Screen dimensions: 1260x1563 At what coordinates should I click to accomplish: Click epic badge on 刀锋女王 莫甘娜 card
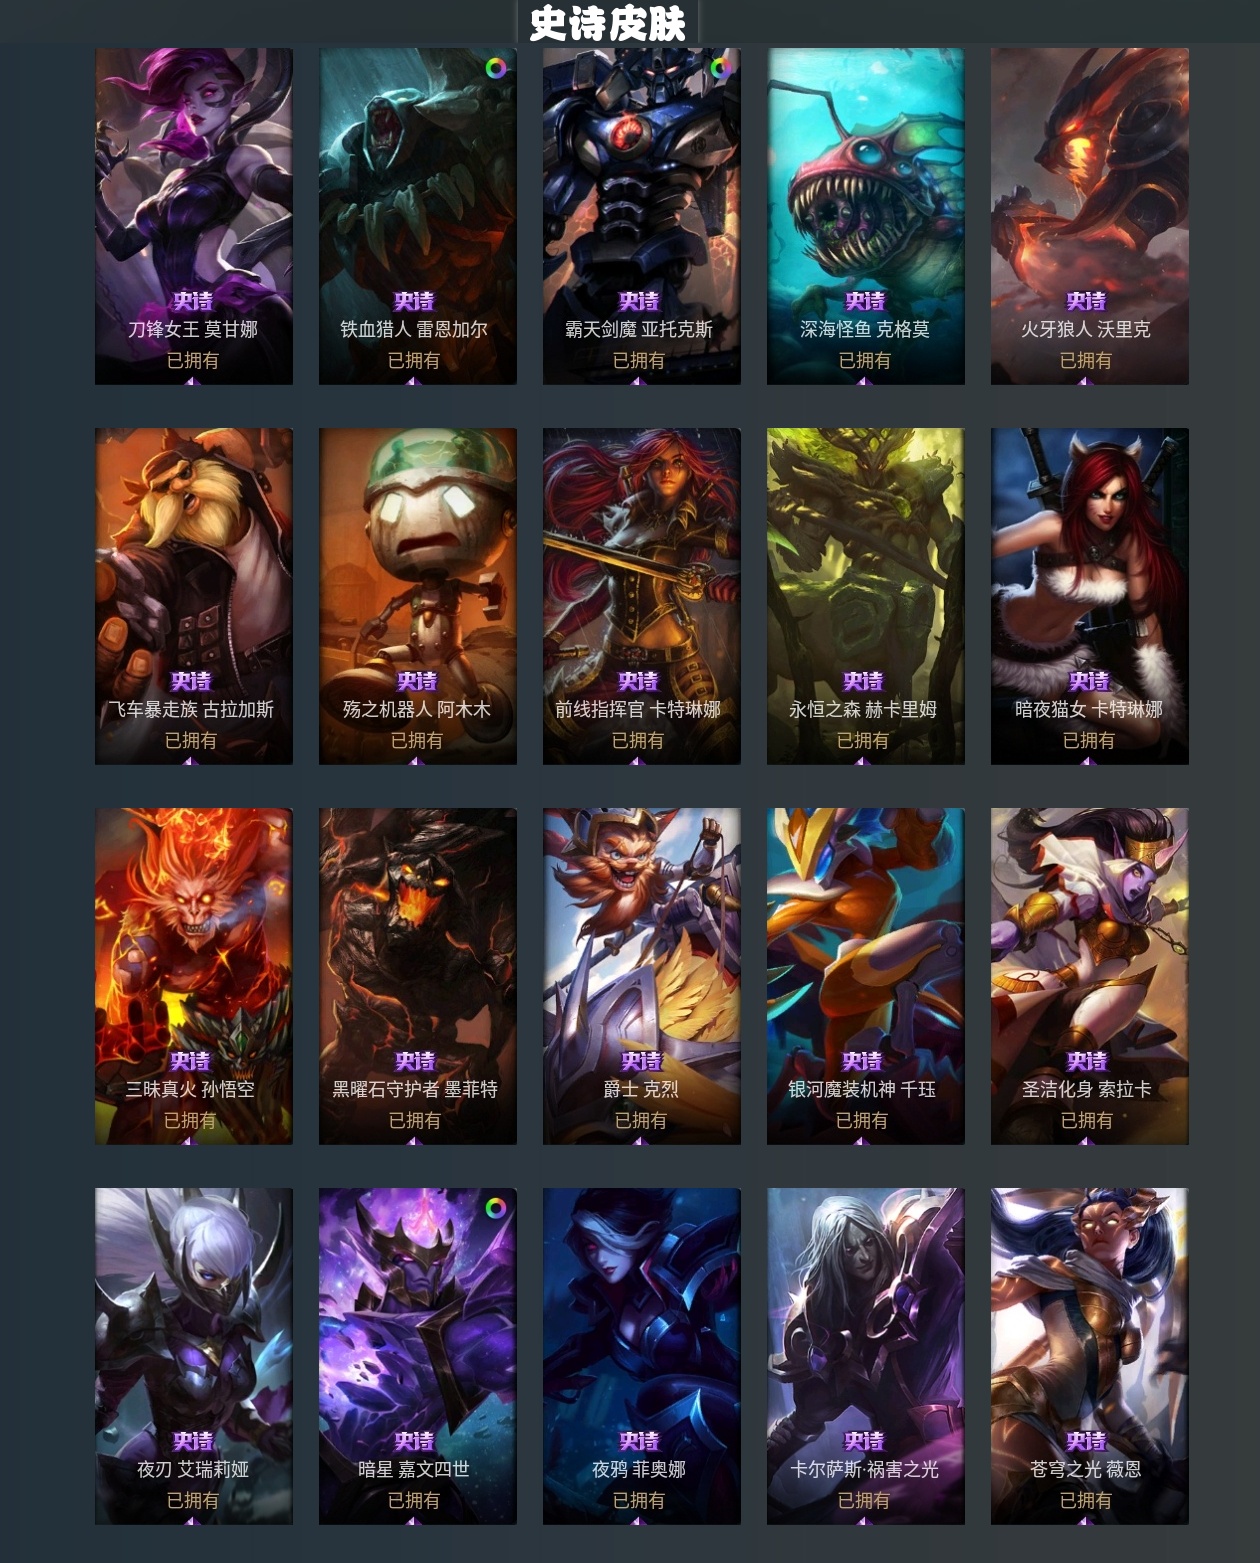[x=193, y=301]
